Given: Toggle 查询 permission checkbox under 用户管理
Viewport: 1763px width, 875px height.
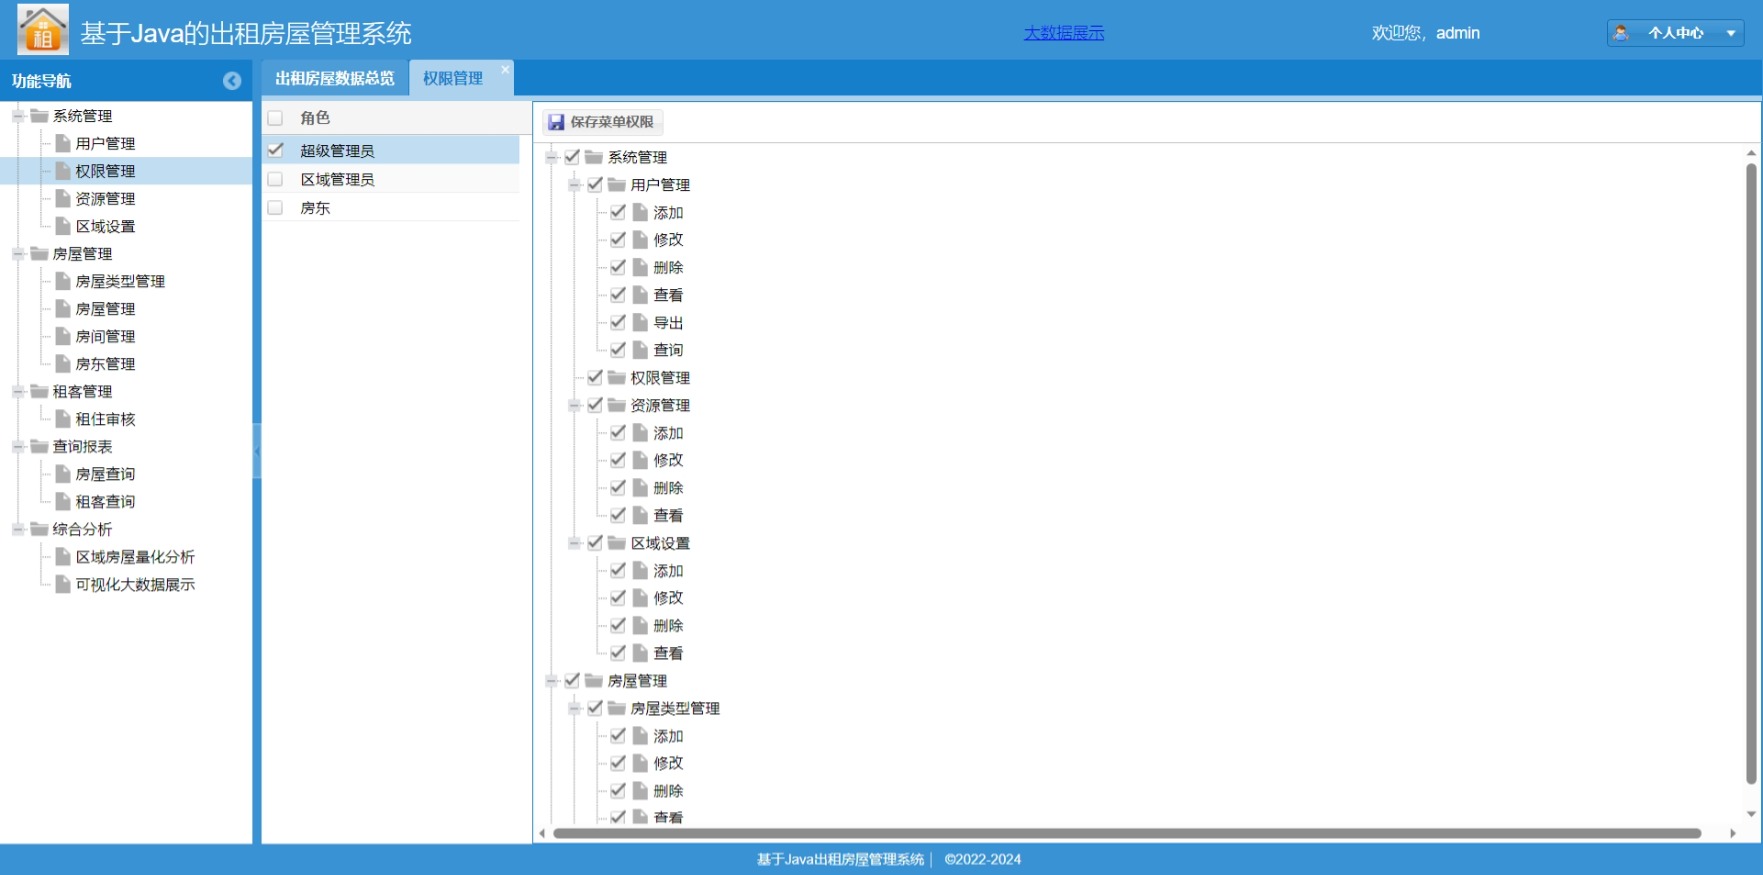Looking at the screenshot, I should tap(618, 350).
